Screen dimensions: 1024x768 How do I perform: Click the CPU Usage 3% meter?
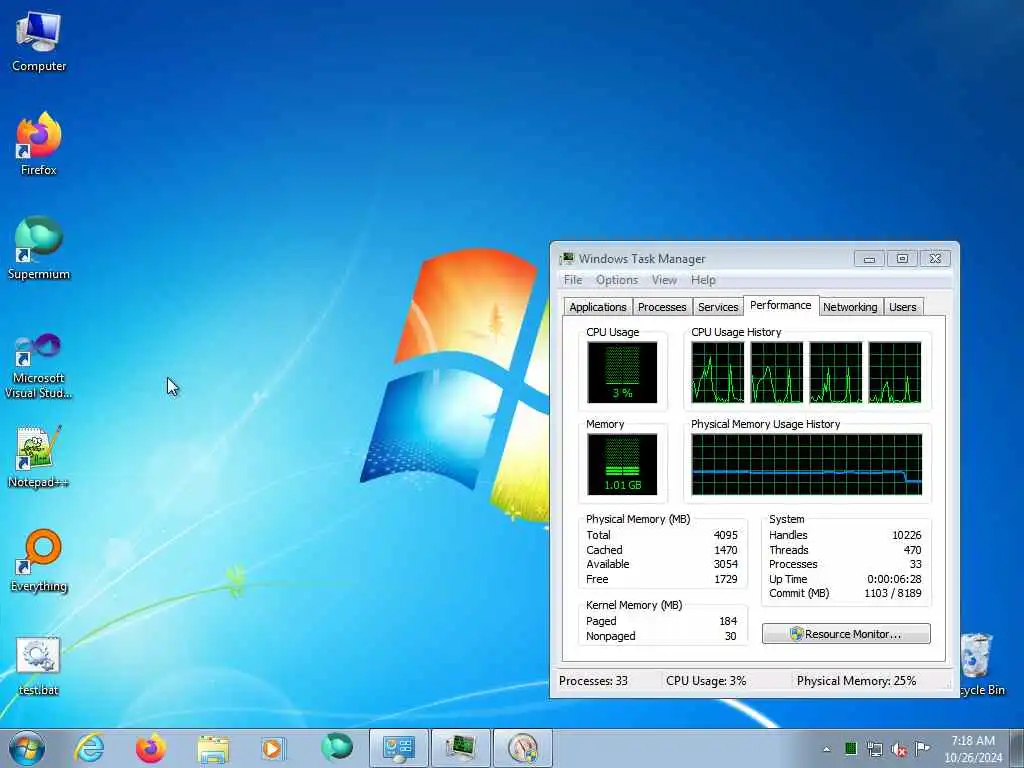point(622,372)
